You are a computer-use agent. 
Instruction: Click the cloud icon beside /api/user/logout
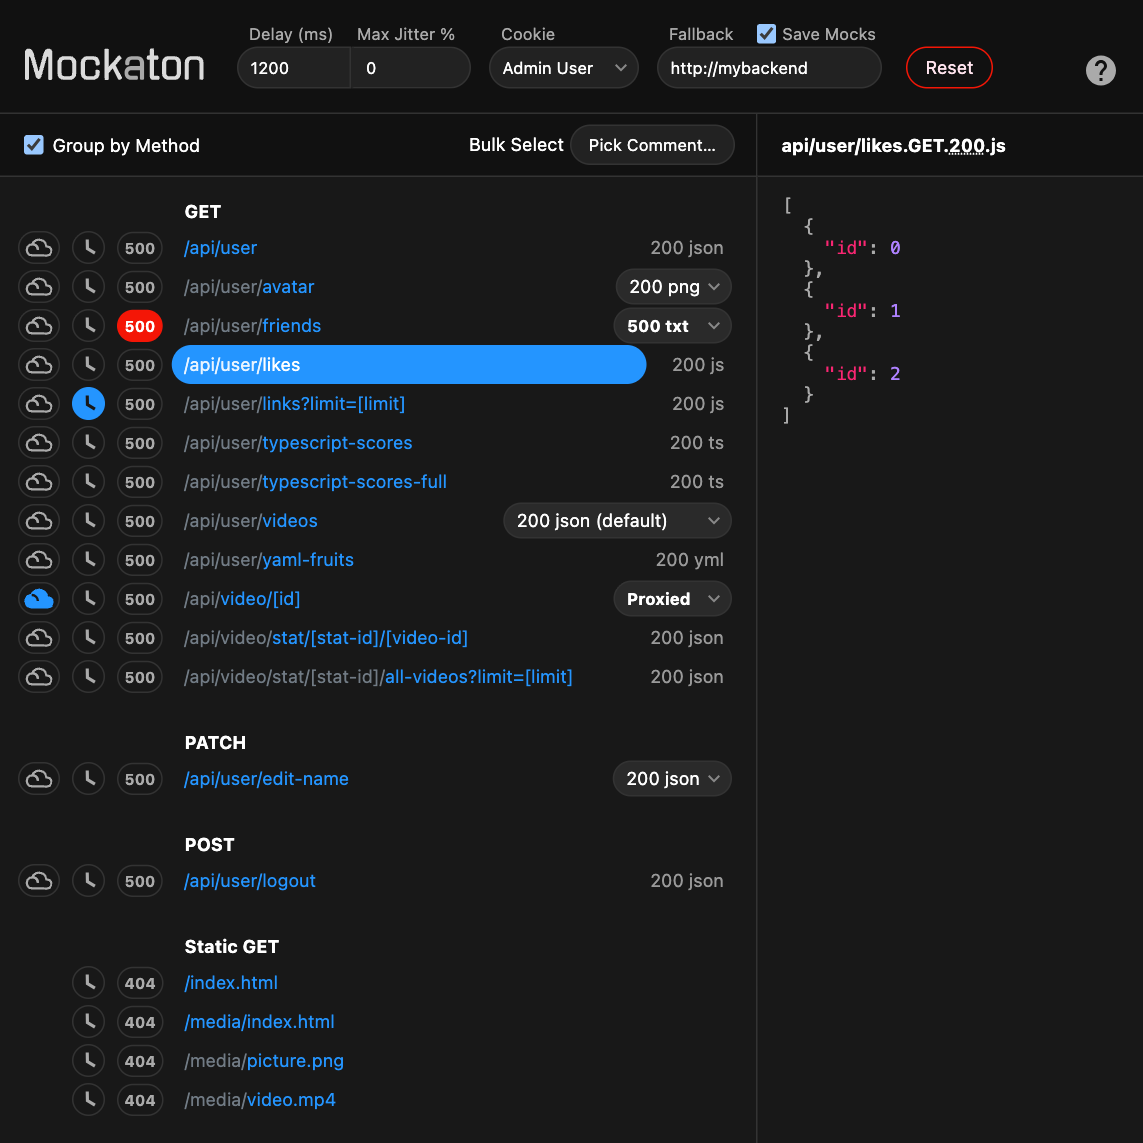point(38,880)
